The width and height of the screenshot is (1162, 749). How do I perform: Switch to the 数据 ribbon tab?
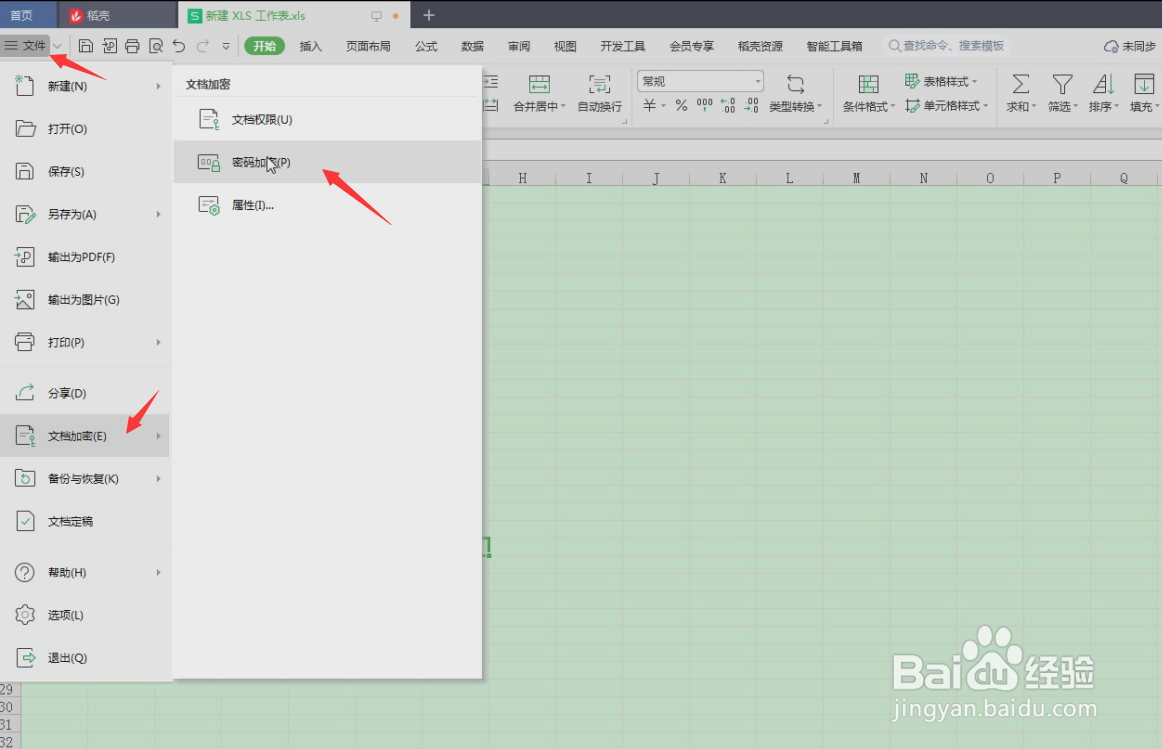point(472,46)
